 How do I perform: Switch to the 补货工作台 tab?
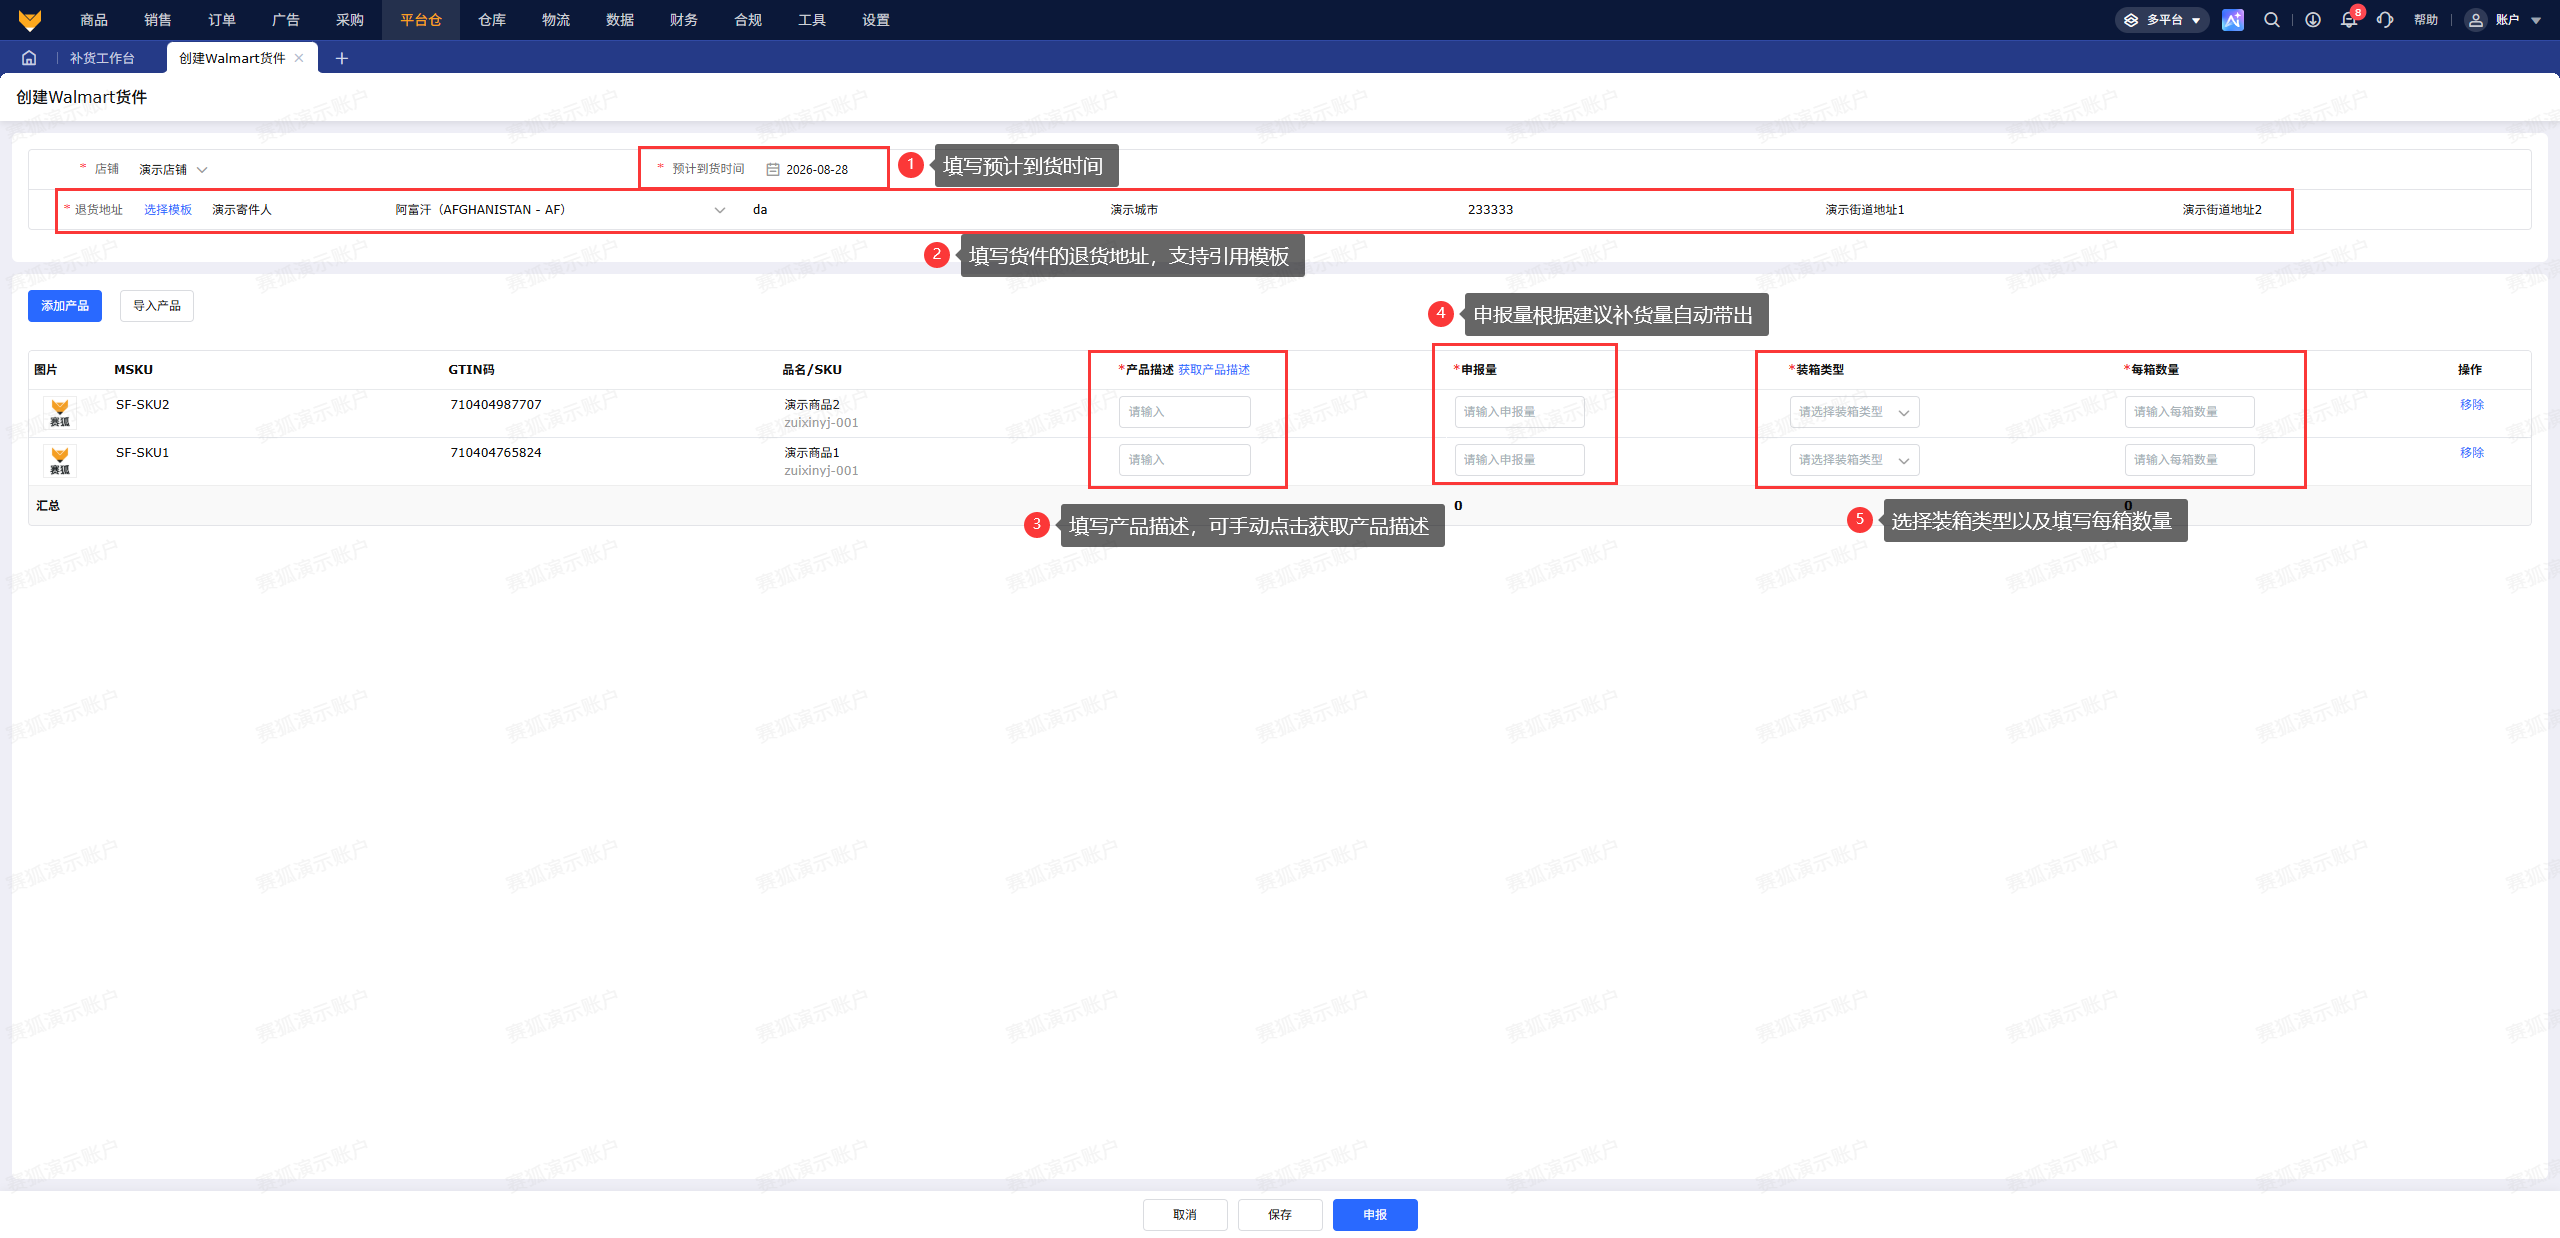click(102, 58)
